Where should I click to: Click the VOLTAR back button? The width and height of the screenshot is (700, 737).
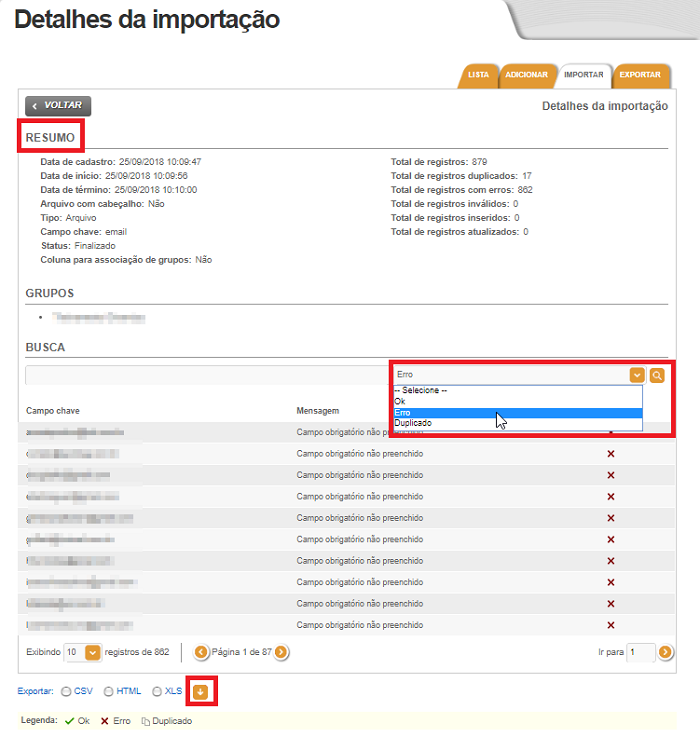point(58,106)
